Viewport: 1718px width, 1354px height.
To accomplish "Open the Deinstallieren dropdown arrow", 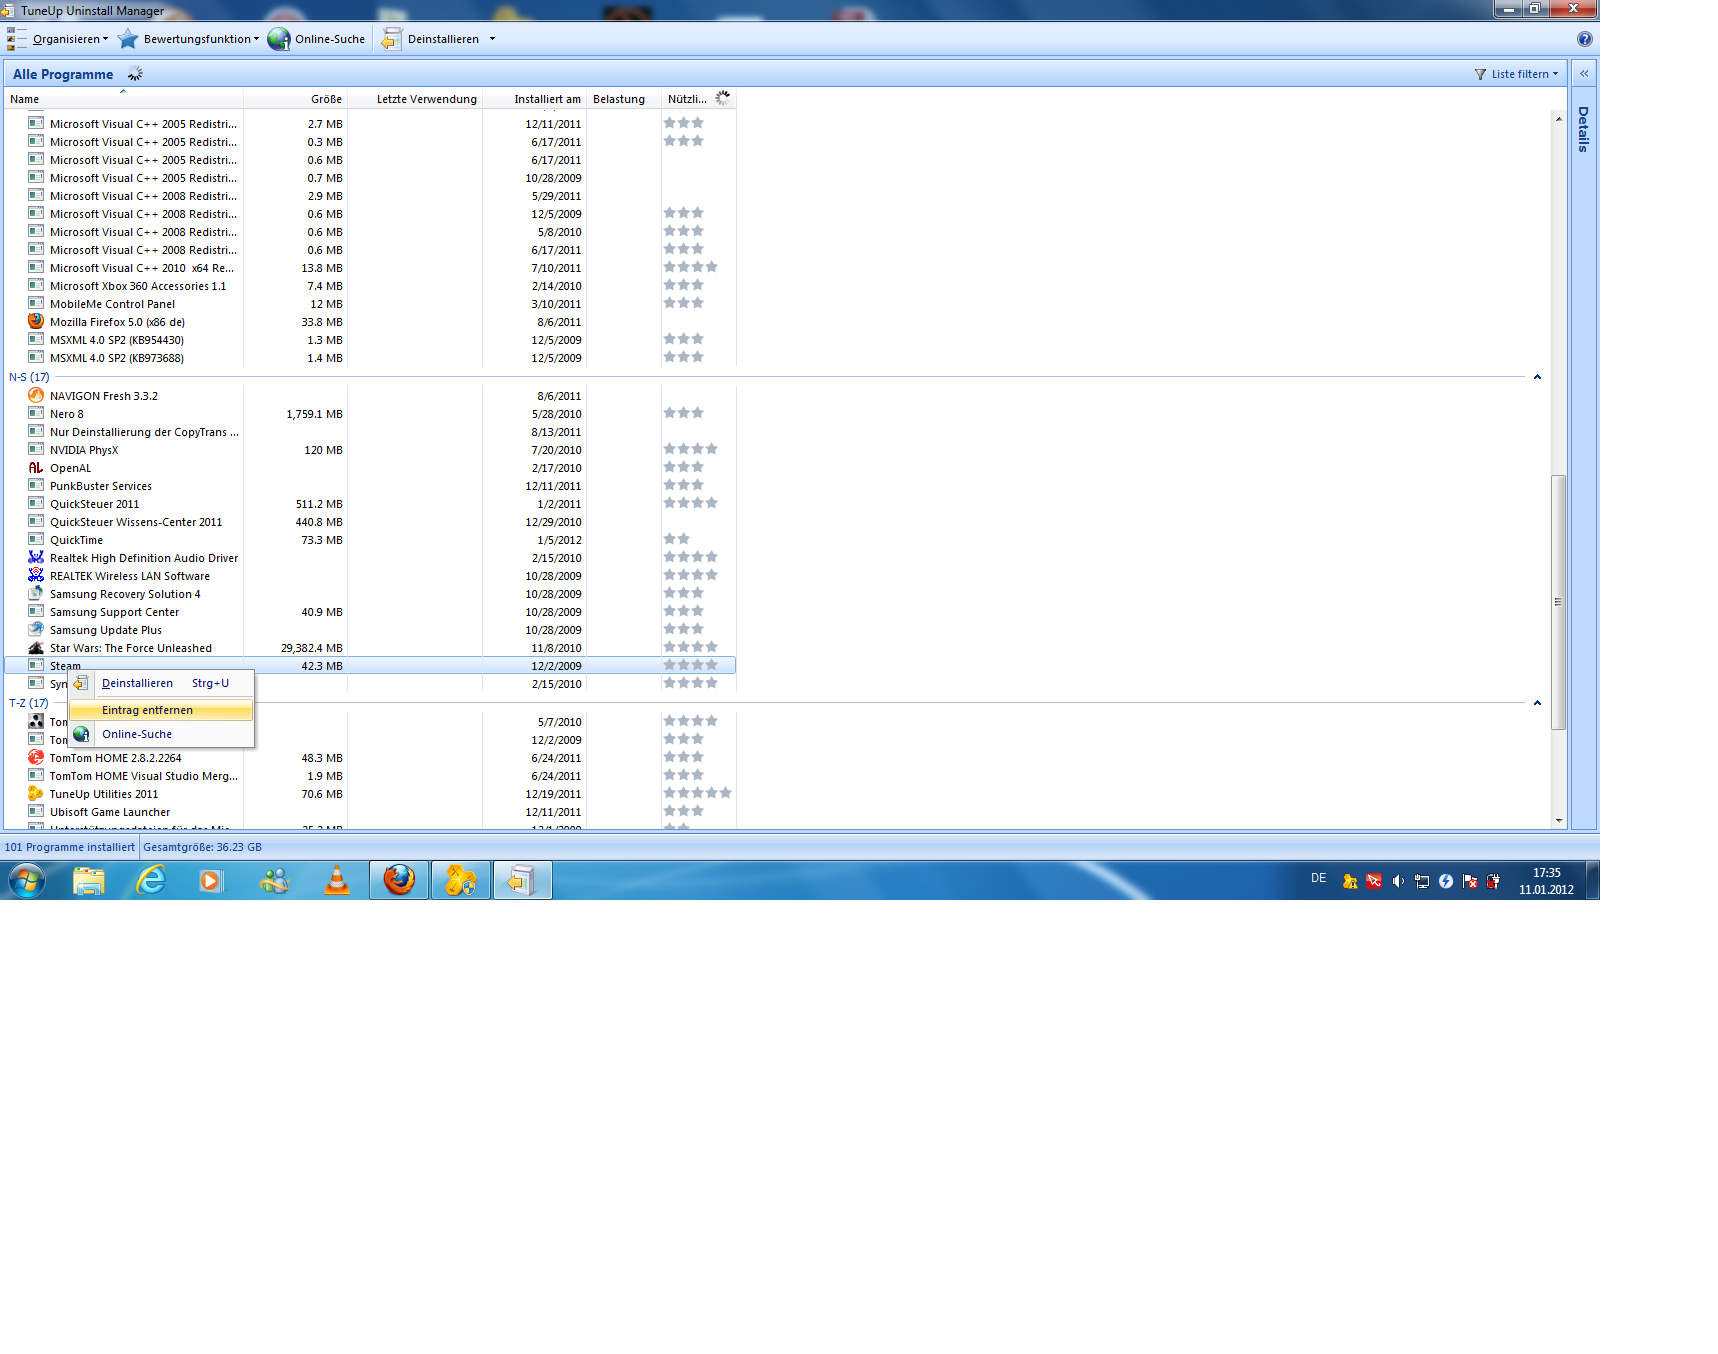I will click(492, 39).
